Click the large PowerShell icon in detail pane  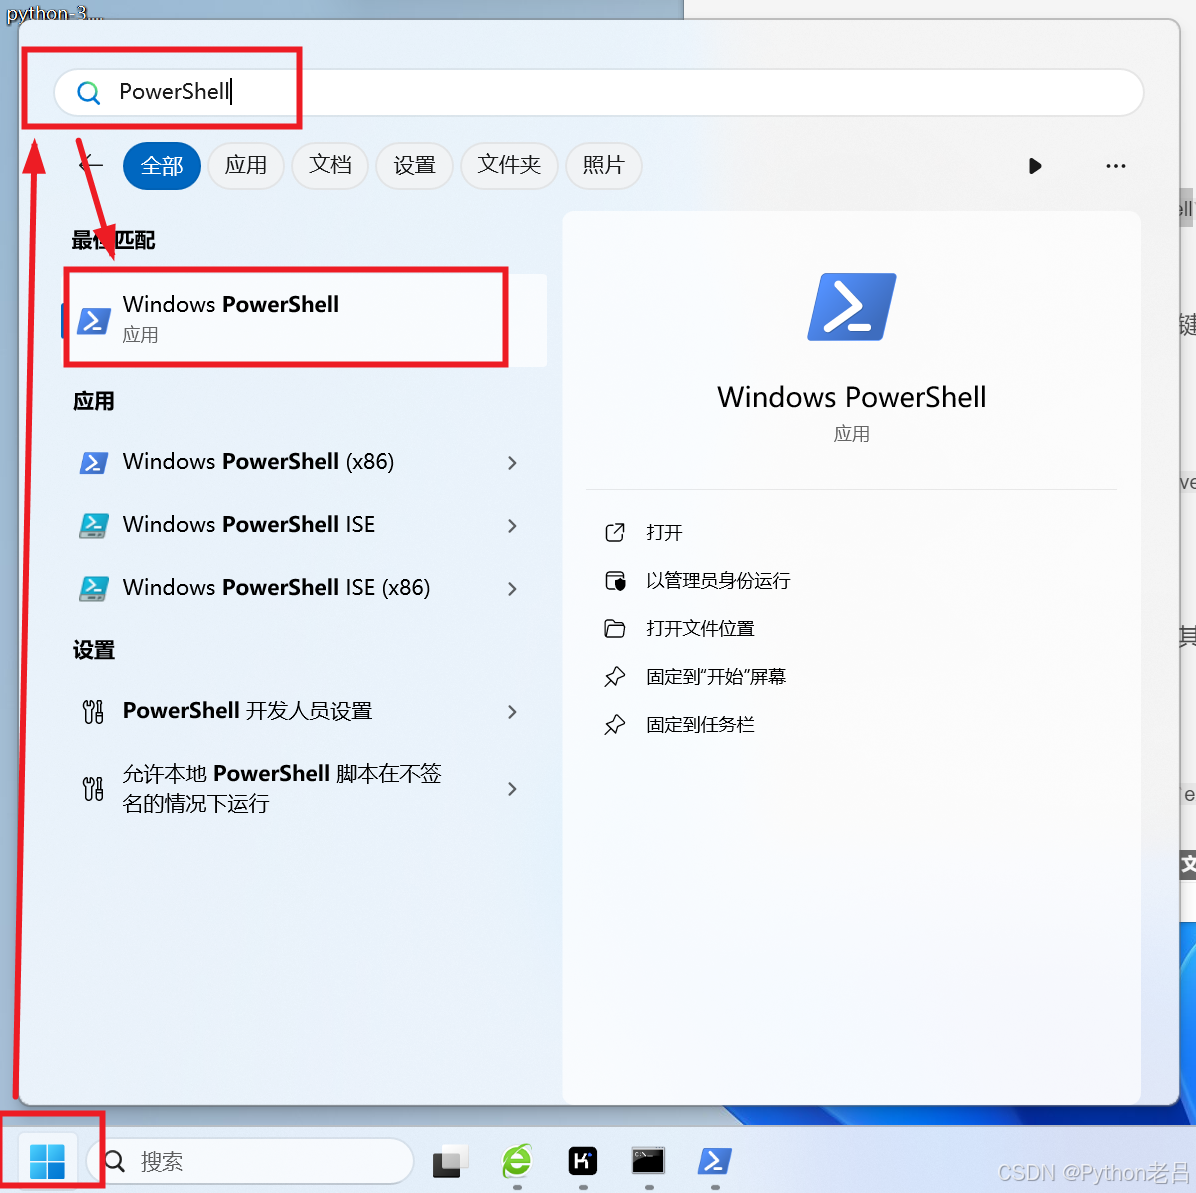(851, 307)
